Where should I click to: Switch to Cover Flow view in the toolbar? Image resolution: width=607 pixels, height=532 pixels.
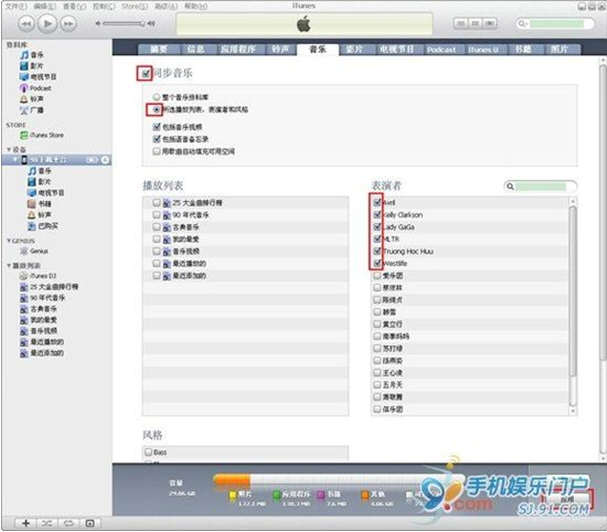tap(490, 24)
